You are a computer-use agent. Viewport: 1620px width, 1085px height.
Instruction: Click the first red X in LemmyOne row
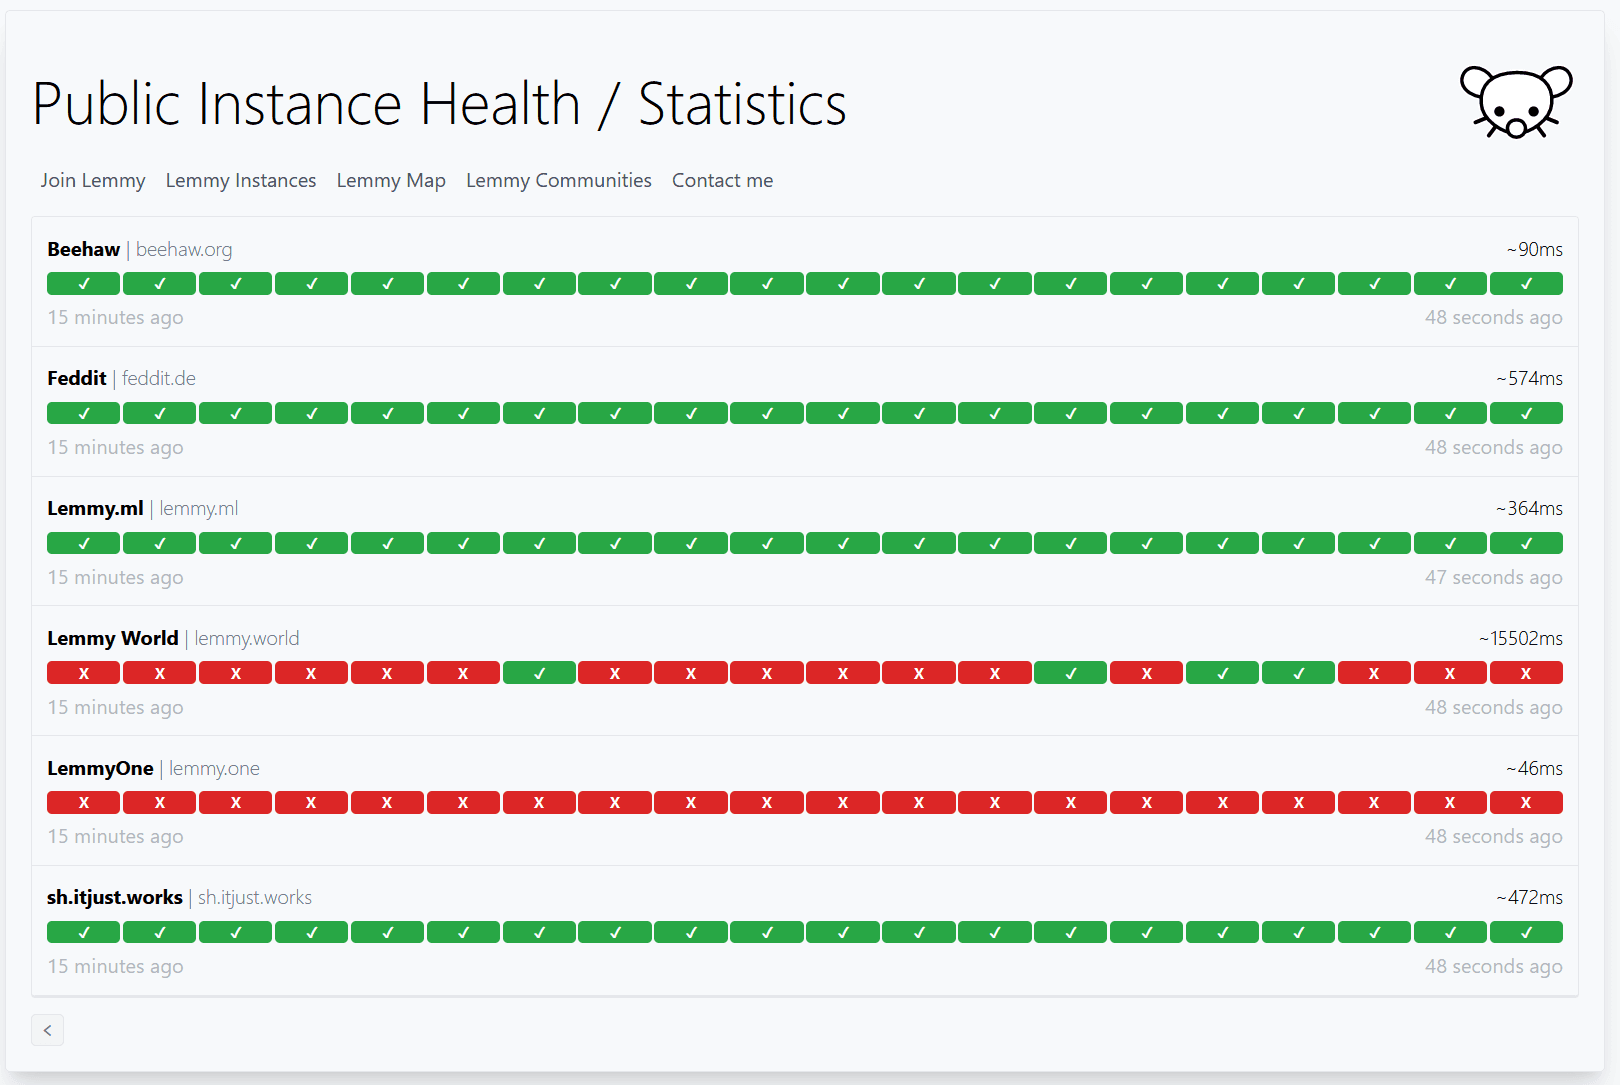(x=84, y=803)
